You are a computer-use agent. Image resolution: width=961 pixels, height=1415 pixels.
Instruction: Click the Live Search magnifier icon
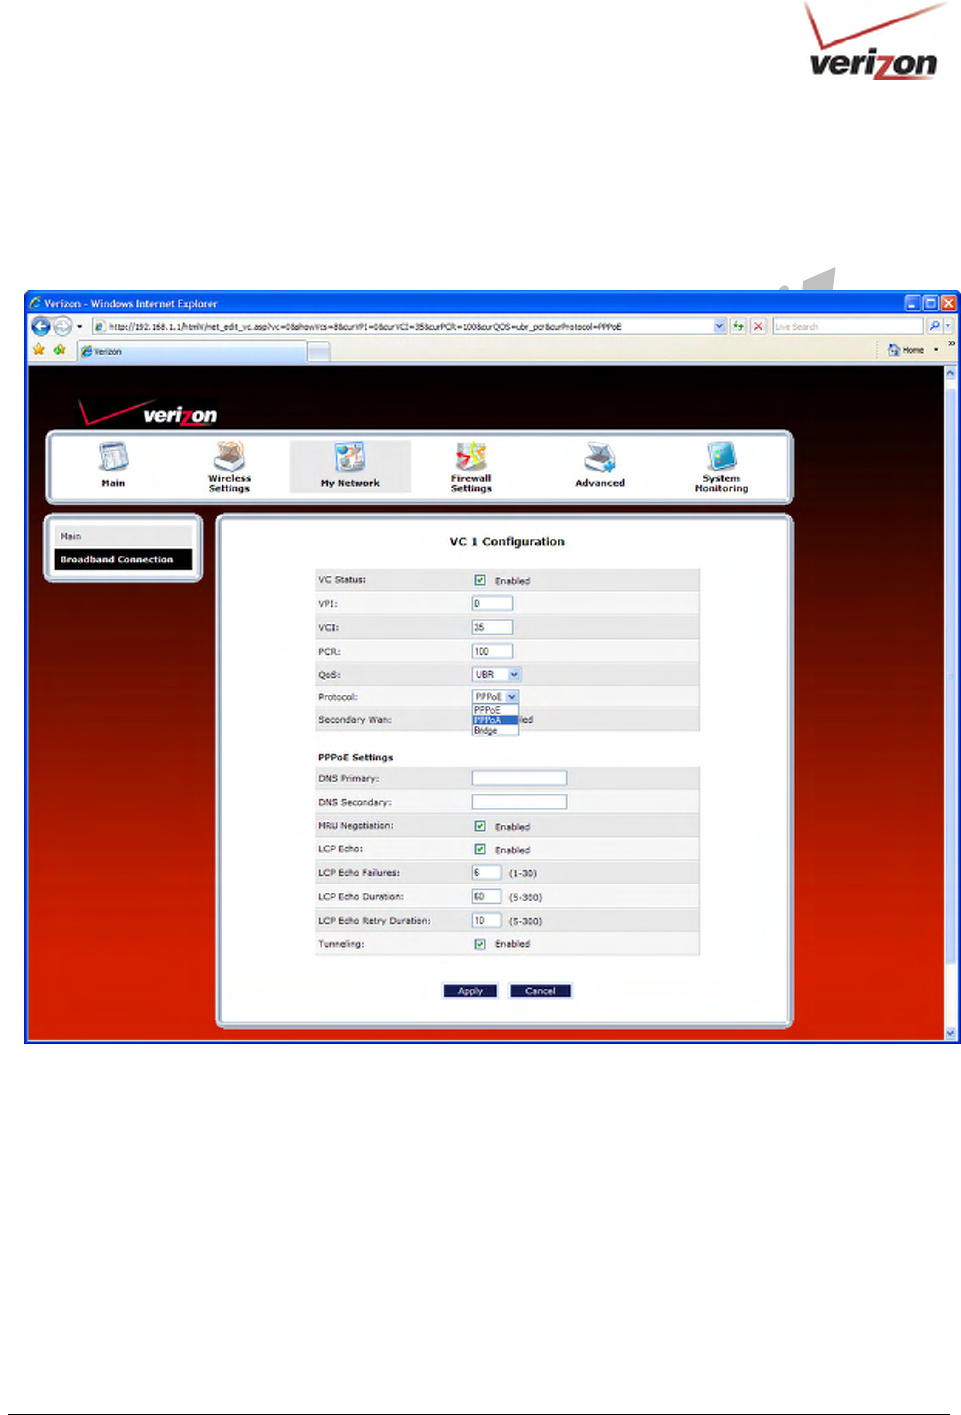[x=934, y=326]
